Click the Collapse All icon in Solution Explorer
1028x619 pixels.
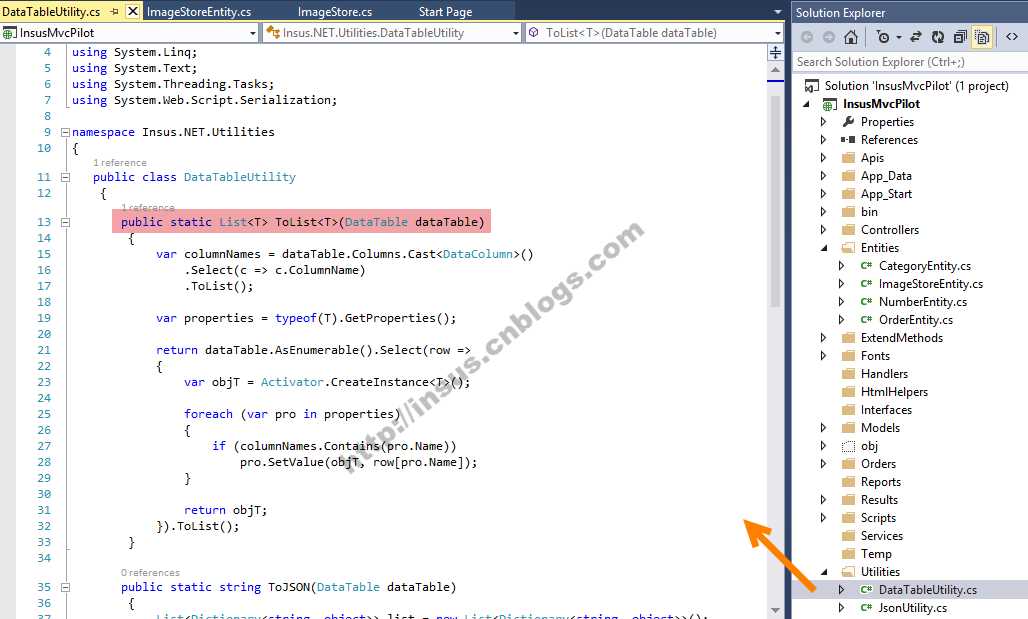pyautogui.click(x=960, y=37)
